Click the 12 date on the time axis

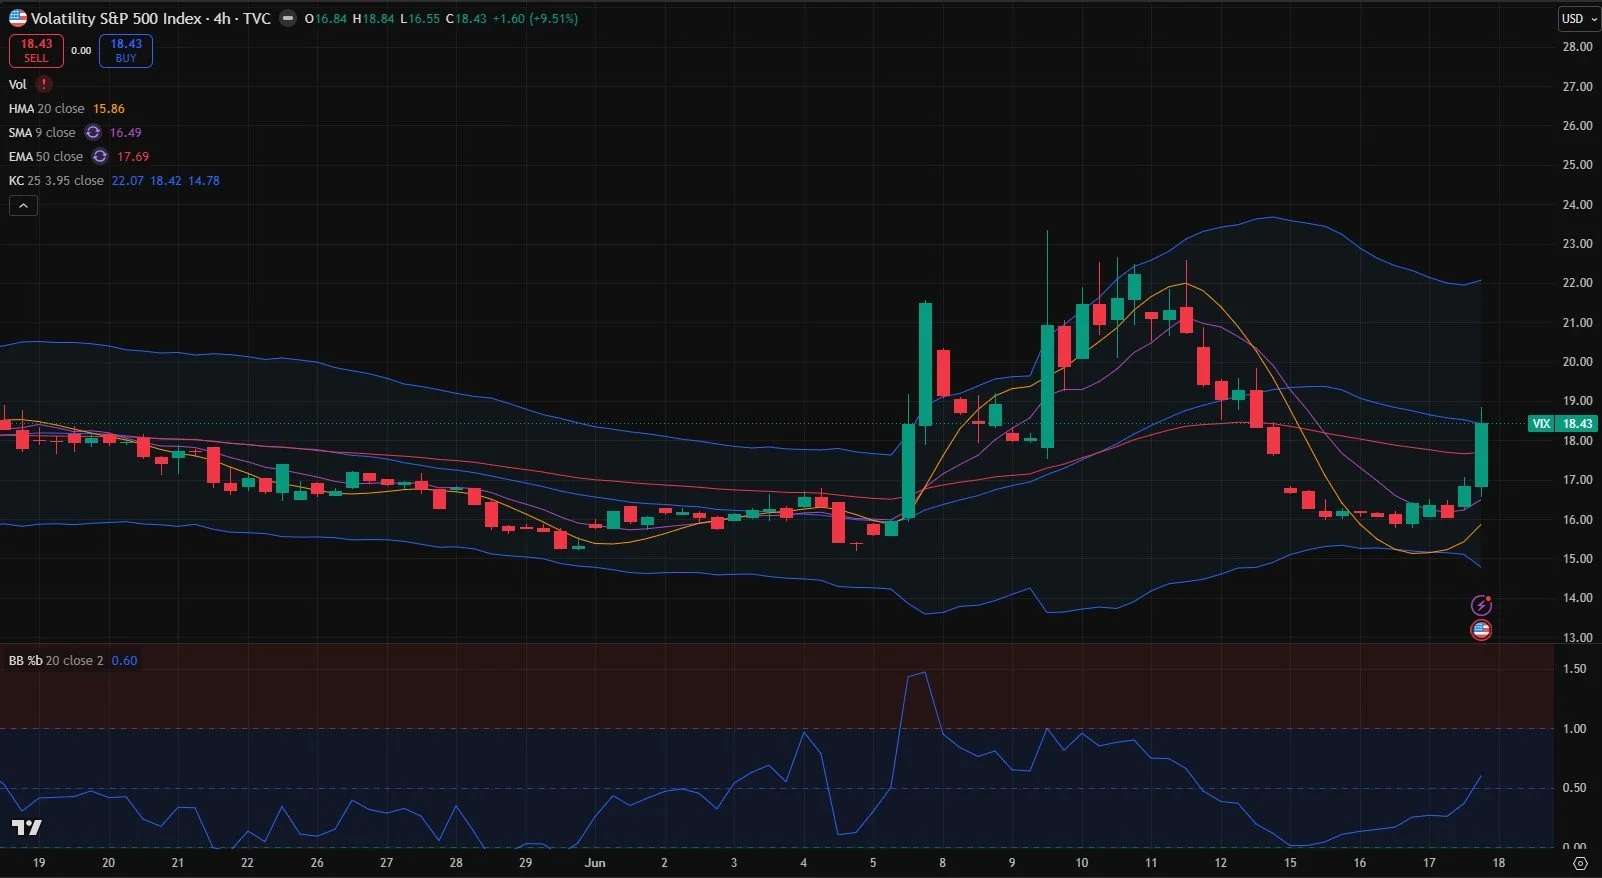(x=1221, y=862)
